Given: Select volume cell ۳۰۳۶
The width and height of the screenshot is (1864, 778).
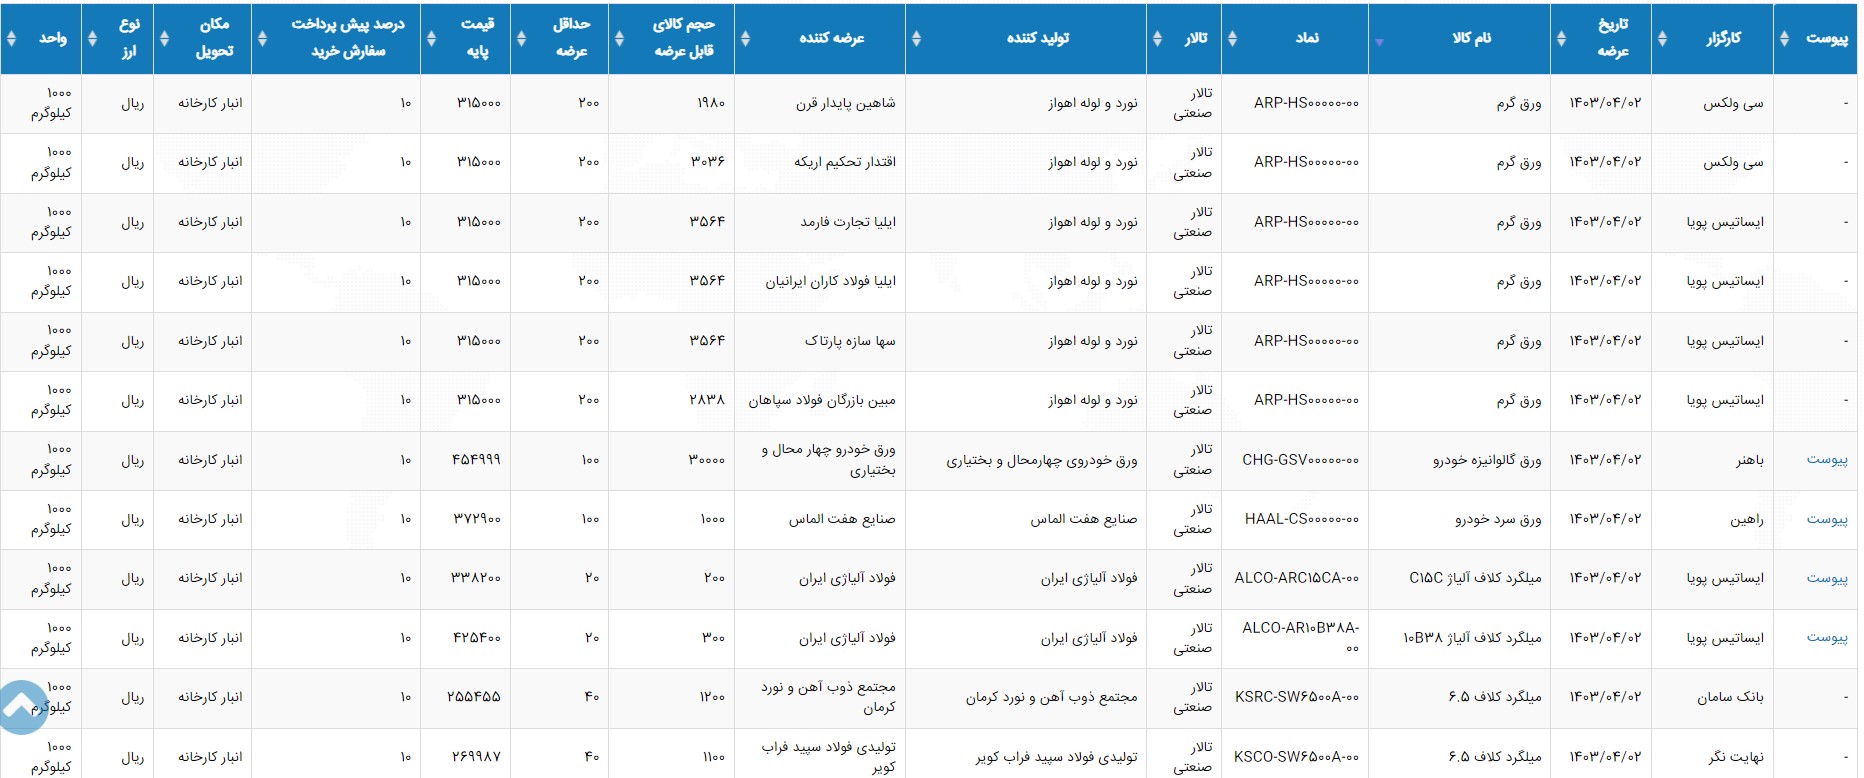Looking at the screenshot, I should coord(708,162).
